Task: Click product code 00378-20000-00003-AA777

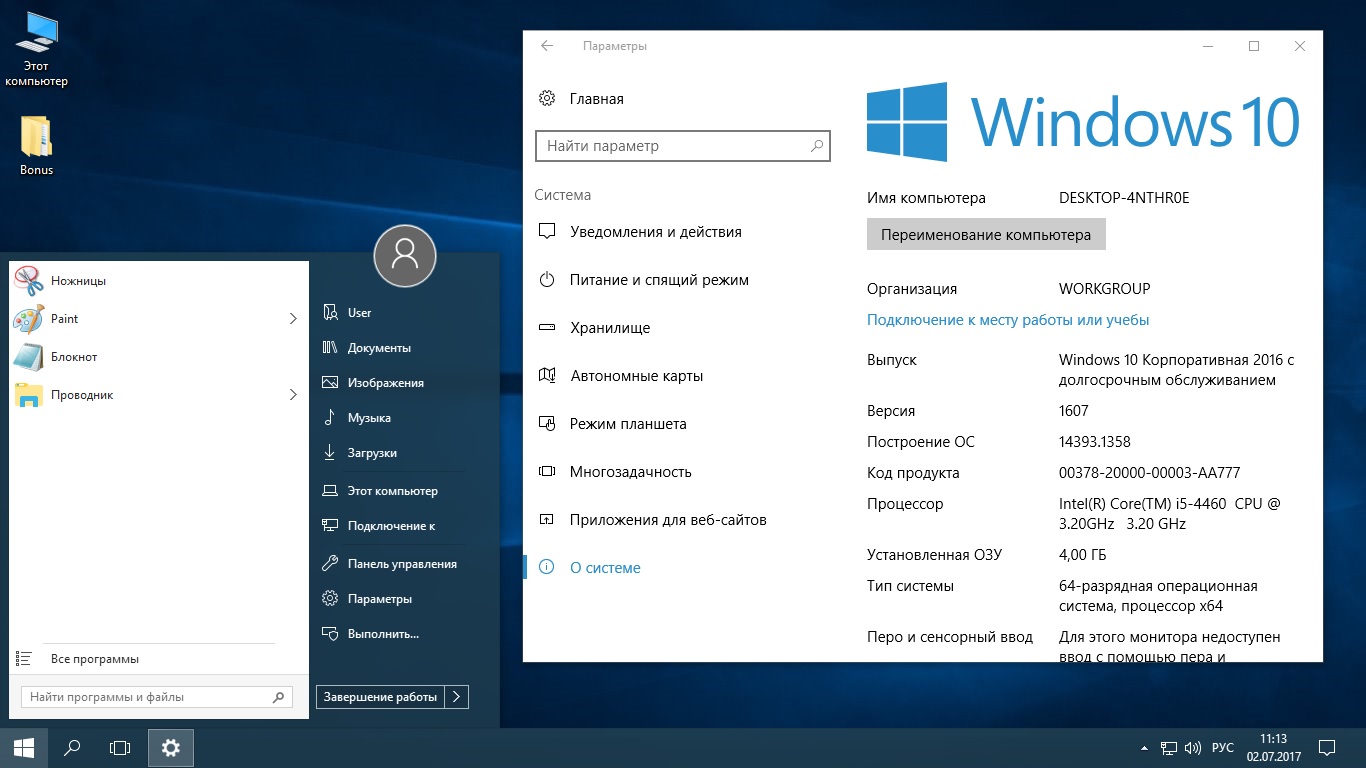Action: [1150, 473]
